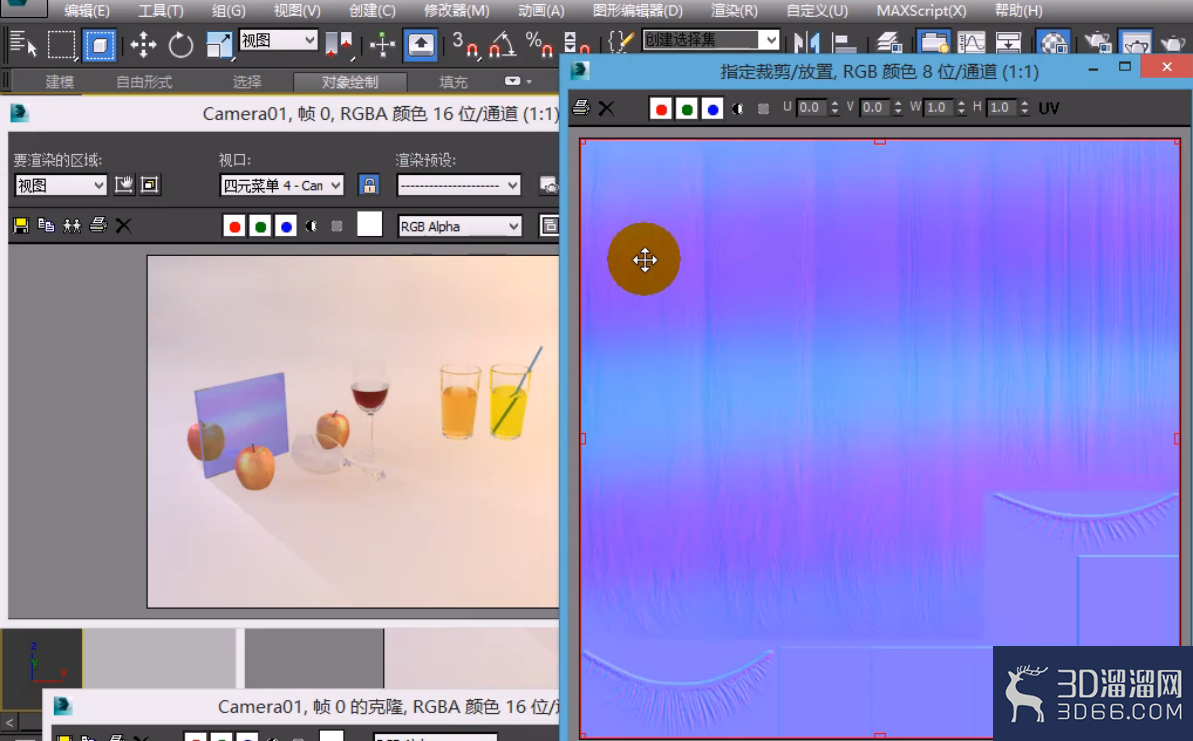Increase the W value spinner
The width and height of the screenshot is (1193, 741).
pyautogui.click(x=962, y=103)
